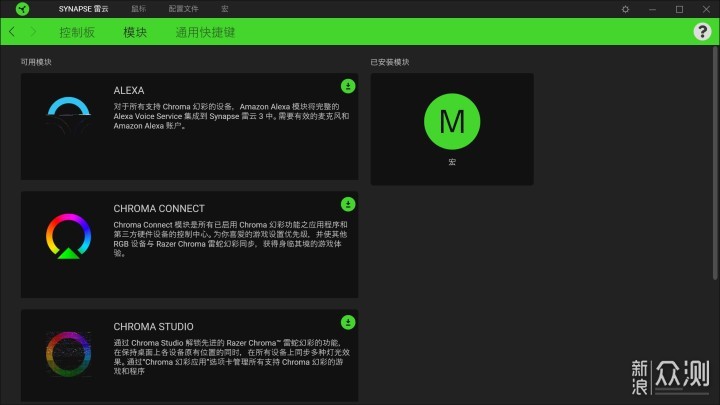Open the help question mark icon
Image resolution: width=720 pixels, height=405 pixels.
pos(702,32)
